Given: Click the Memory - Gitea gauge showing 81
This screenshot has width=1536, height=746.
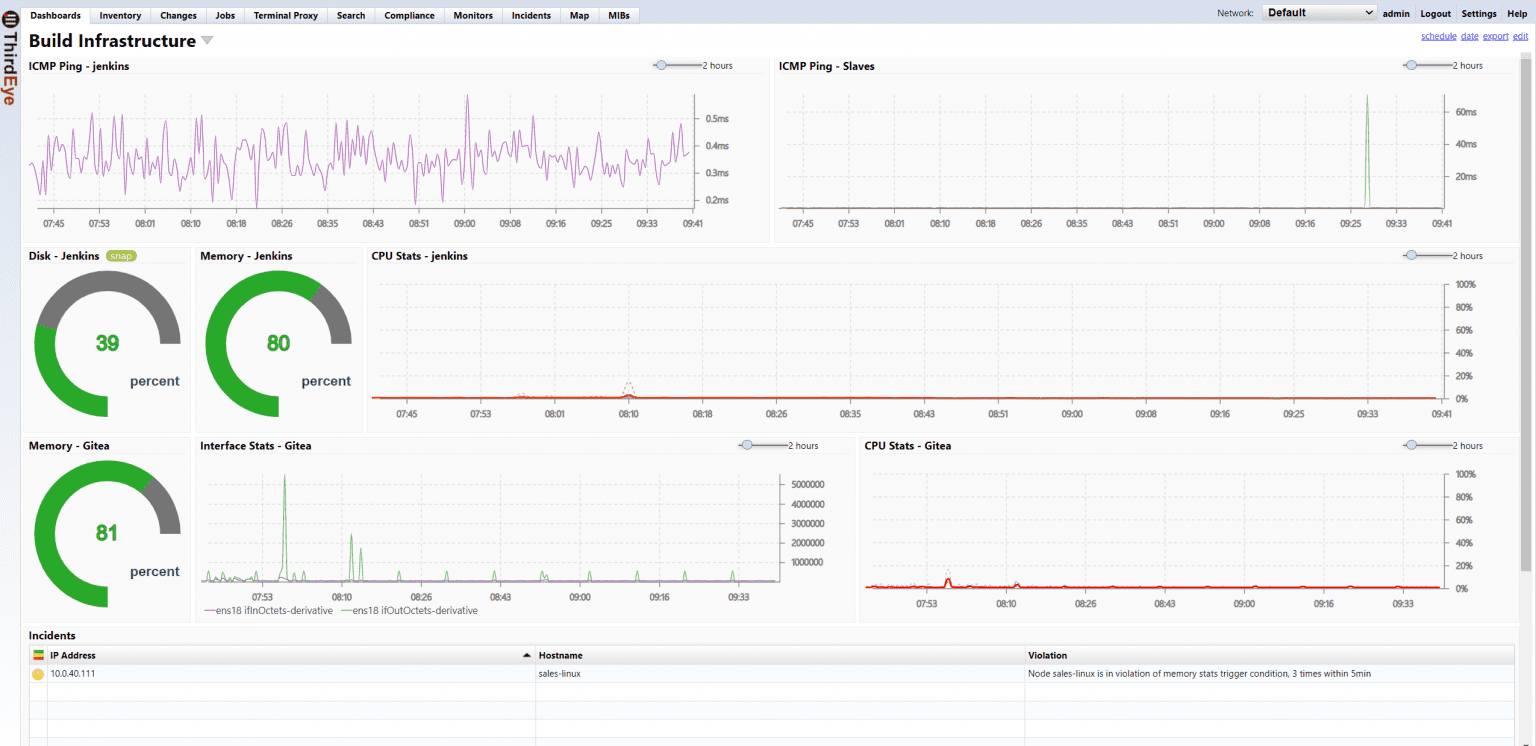Looking at the screenshot, I should pyautogui.click(x=107, y=533).
